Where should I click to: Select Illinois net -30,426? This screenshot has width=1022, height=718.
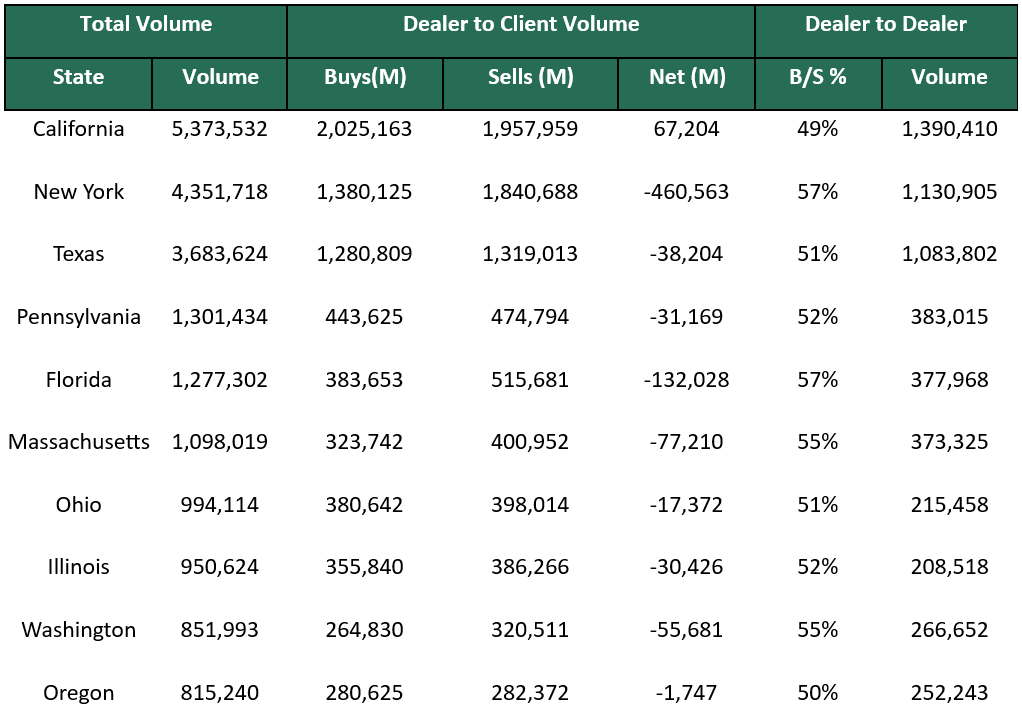click(x=686, y=566)
